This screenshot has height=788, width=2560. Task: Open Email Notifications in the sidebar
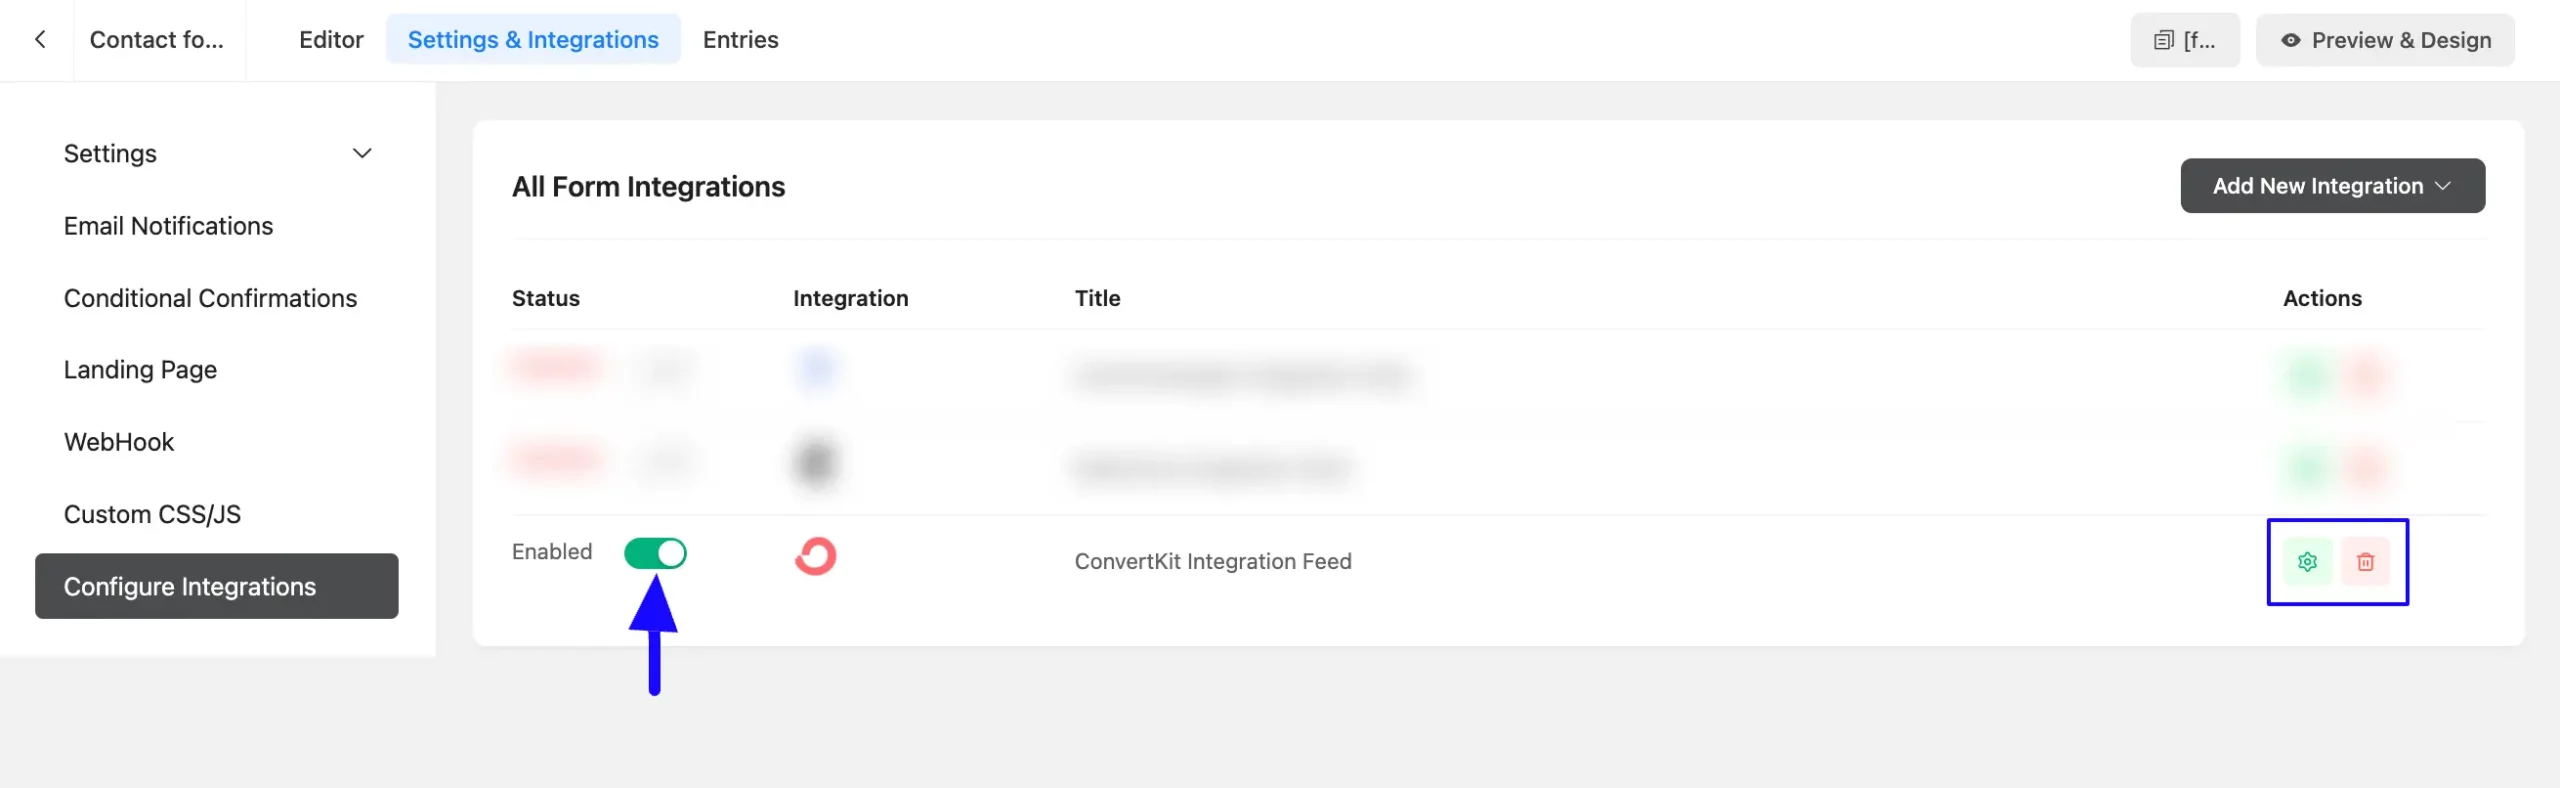pyautogui.click(x=168, y=225)
